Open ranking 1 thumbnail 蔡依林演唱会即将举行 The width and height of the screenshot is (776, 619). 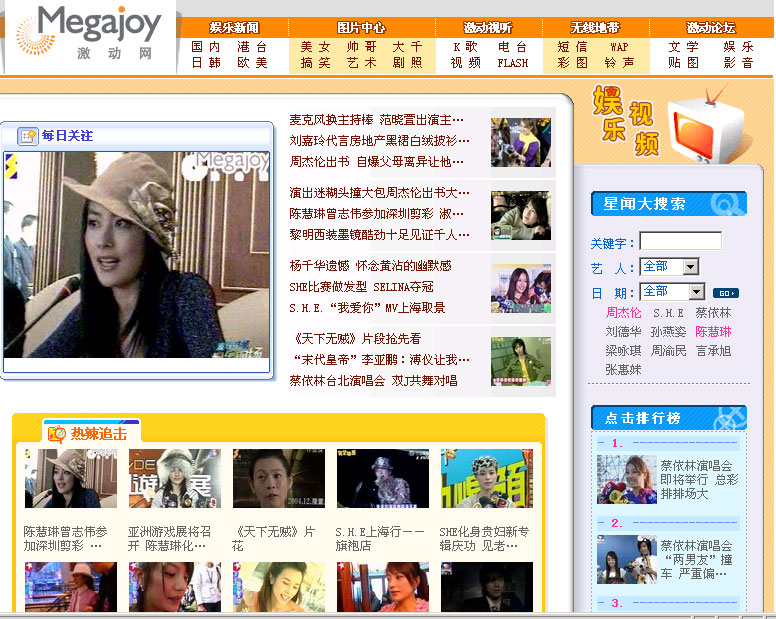(627, 479)
